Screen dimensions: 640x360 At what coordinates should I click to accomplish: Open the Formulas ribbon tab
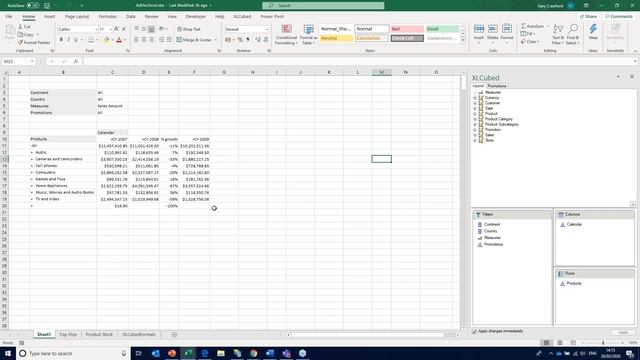click(107, 17)
